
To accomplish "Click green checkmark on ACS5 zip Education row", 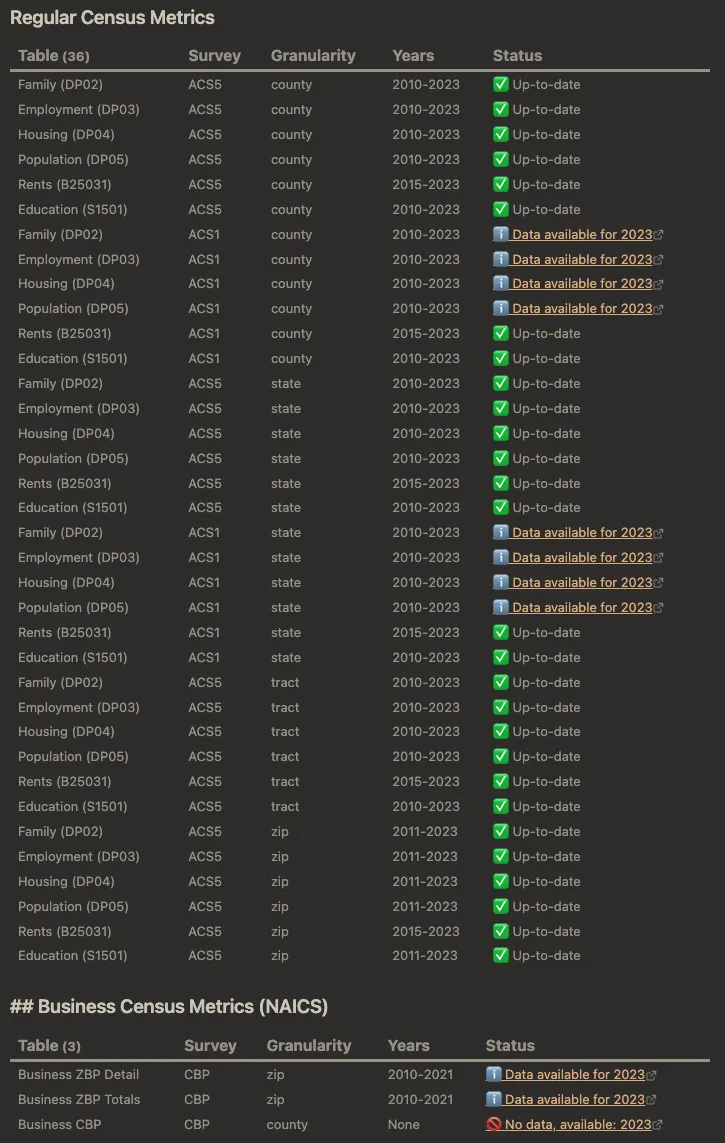I will [501, 956].
